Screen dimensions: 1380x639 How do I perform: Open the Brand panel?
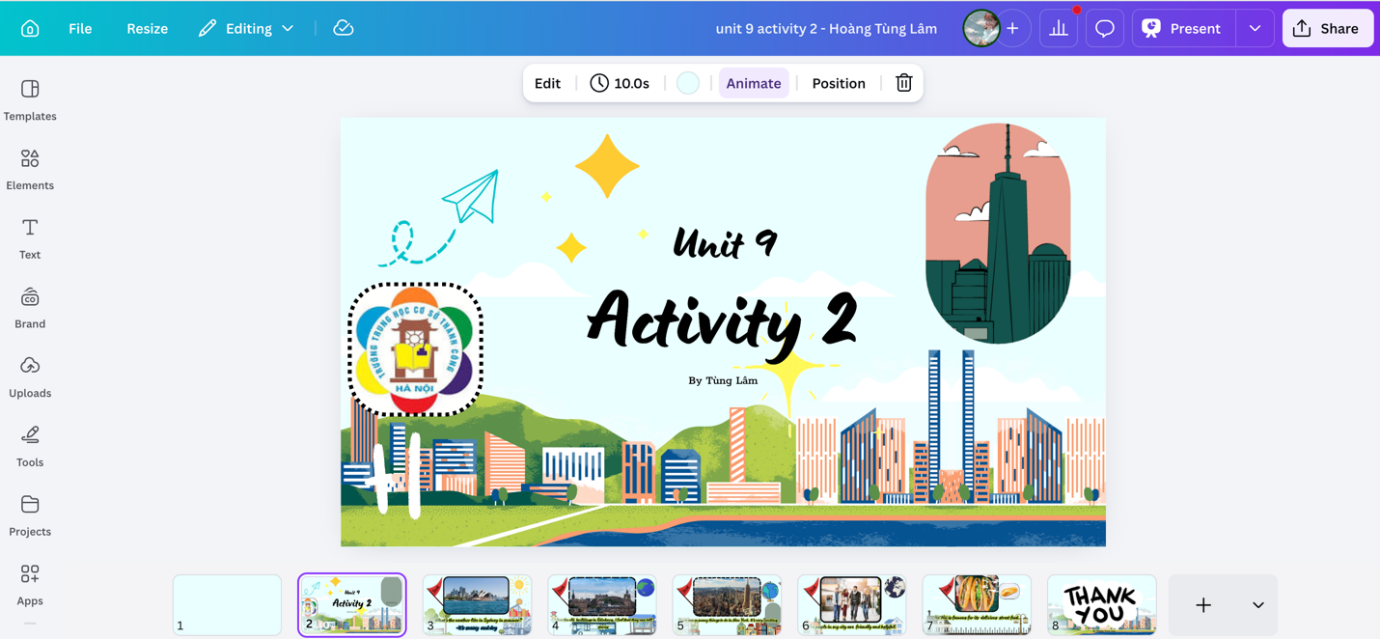(x=30, y=307)
